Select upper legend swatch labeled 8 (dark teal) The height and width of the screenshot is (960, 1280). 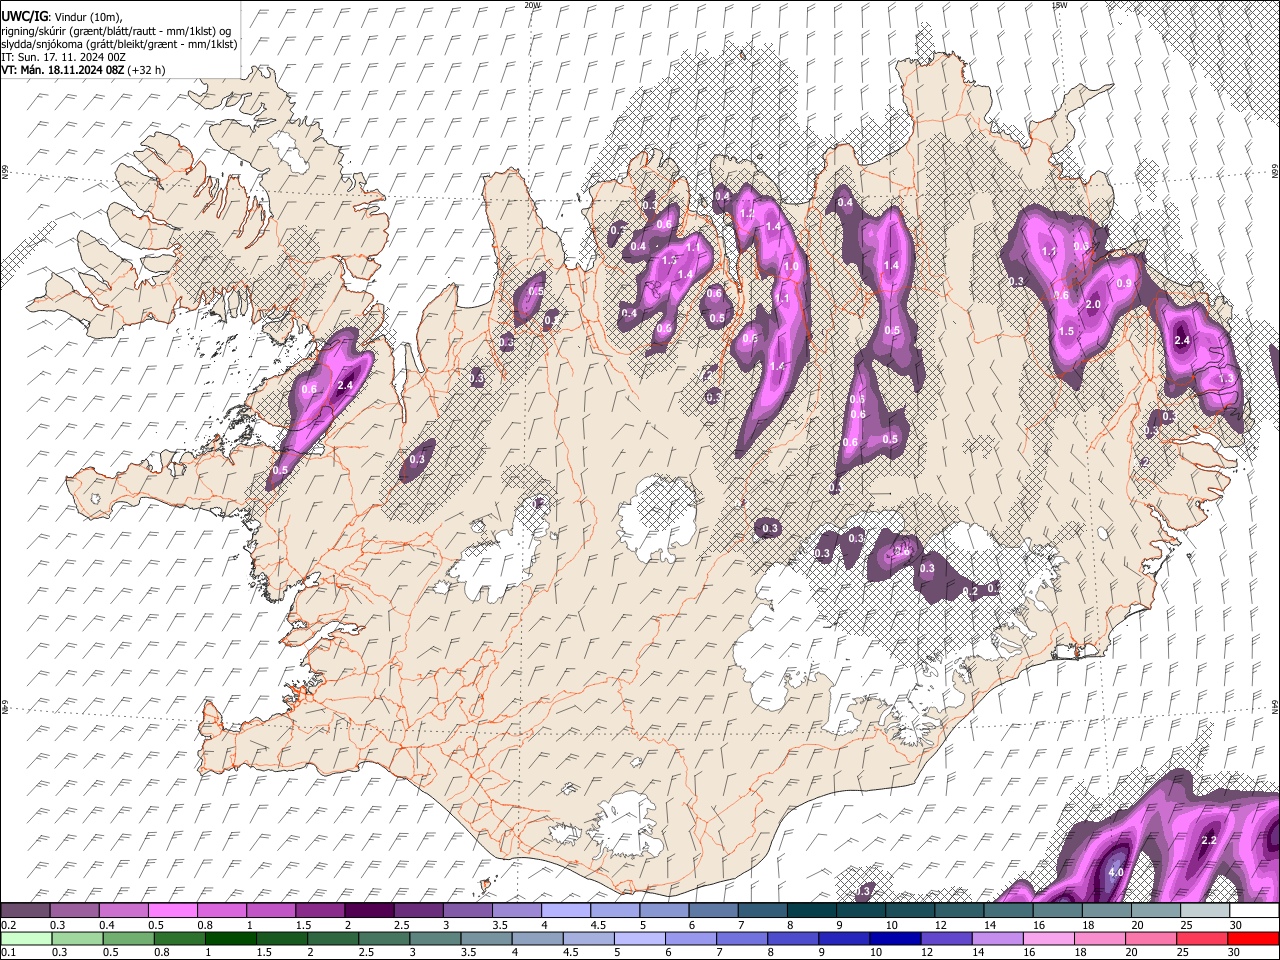point(811,910)
